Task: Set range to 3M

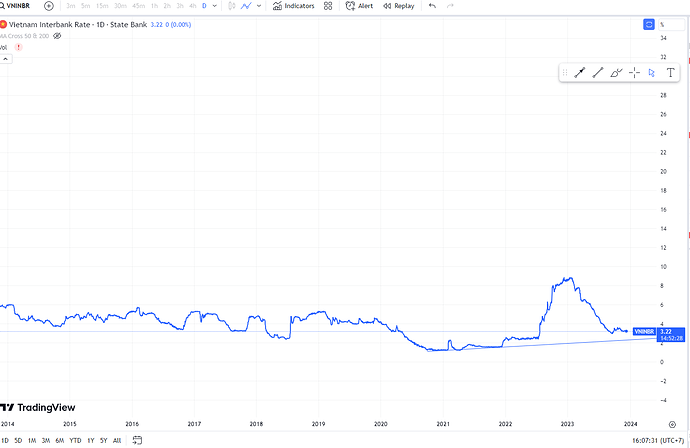Action: (46, 440)
